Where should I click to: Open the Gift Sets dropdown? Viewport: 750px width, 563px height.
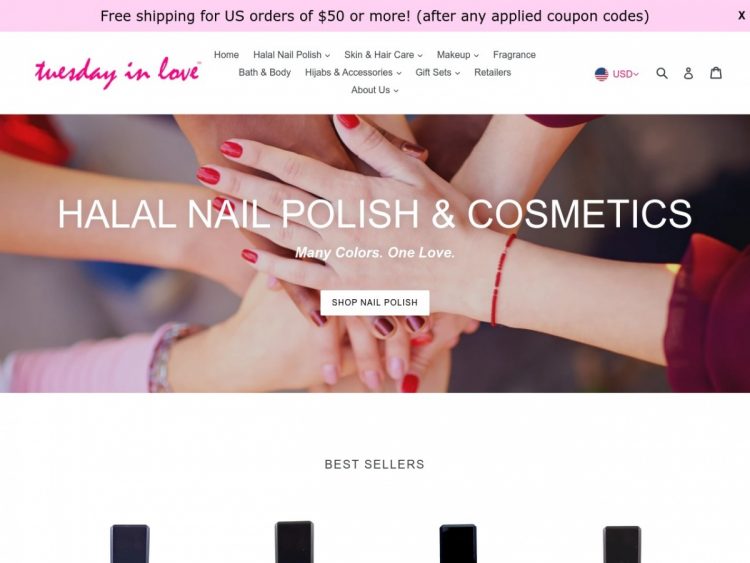[438, 73]
